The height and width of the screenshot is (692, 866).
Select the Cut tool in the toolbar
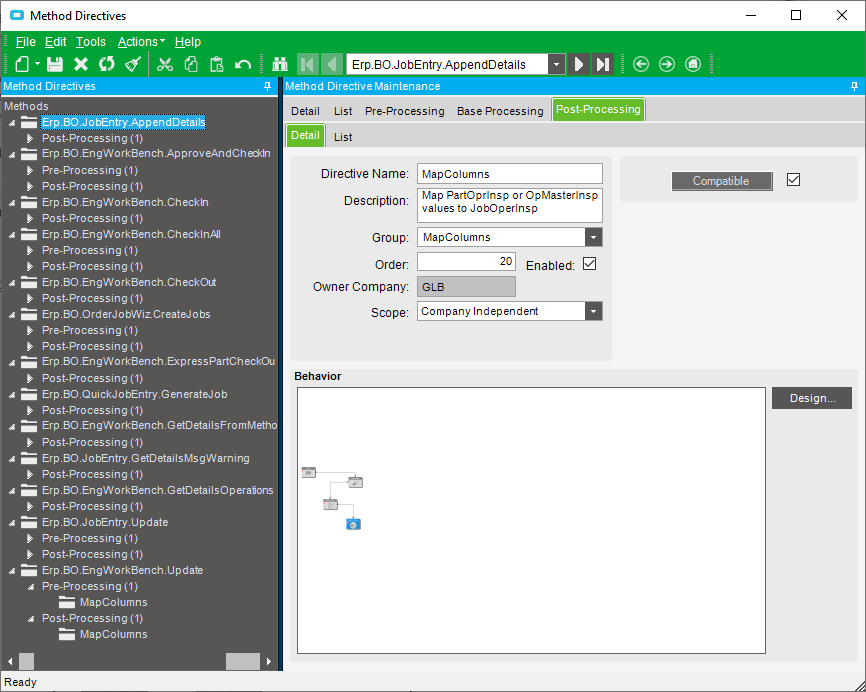tap(166, 64)
